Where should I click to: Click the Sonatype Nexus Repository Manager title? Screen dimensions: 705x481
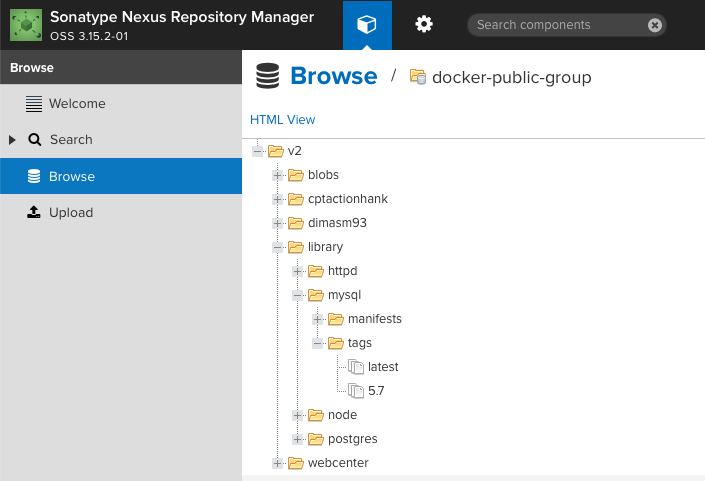(182, 17)
